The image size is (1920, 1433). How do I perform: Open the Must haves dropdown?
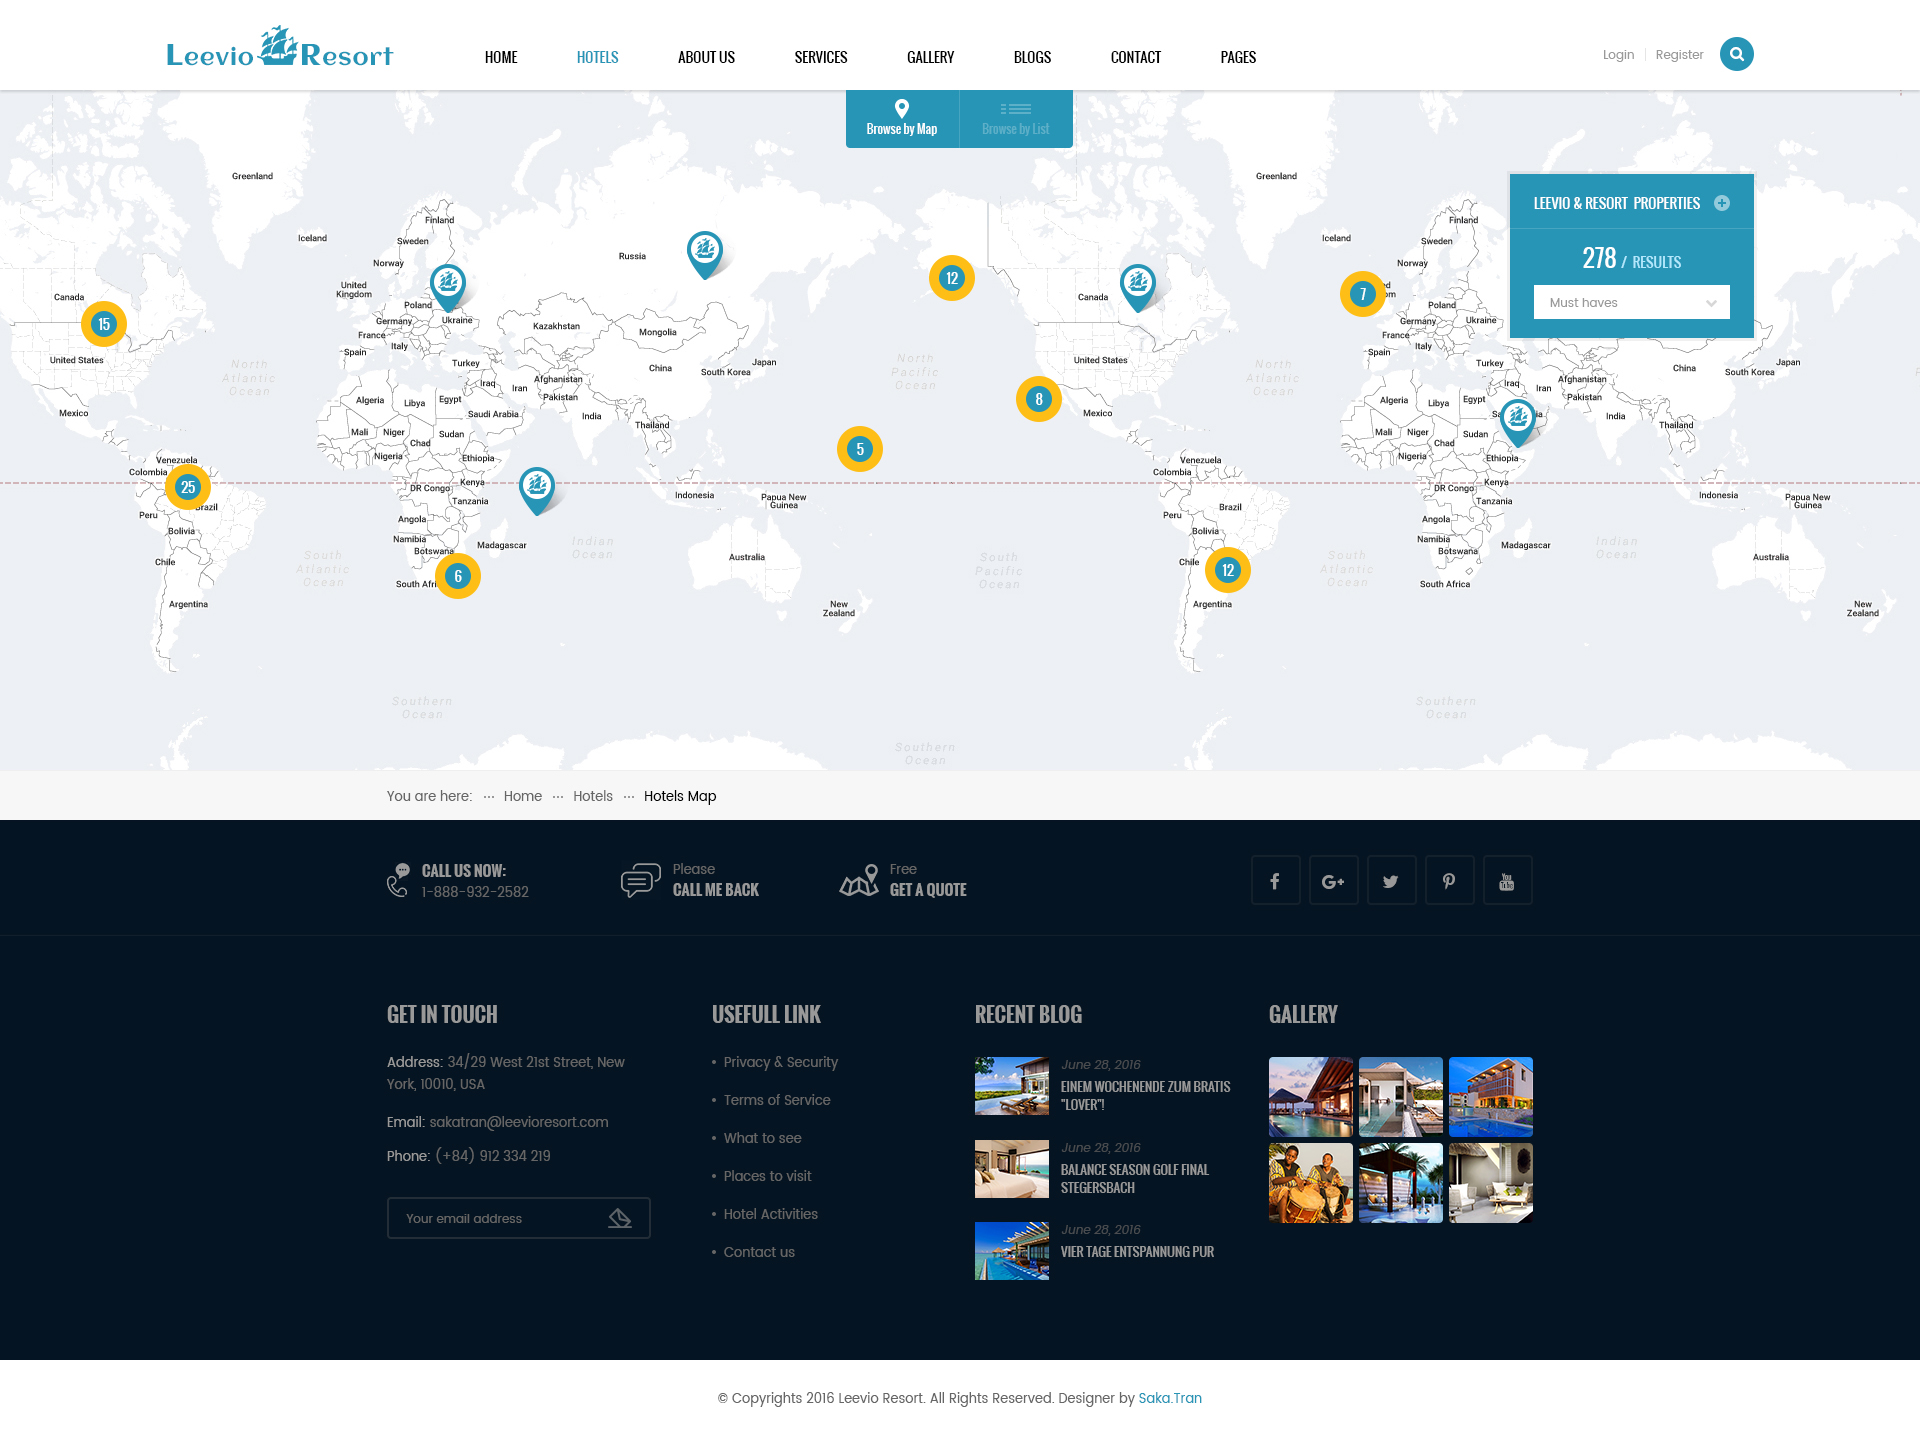tap(1631, 303)
